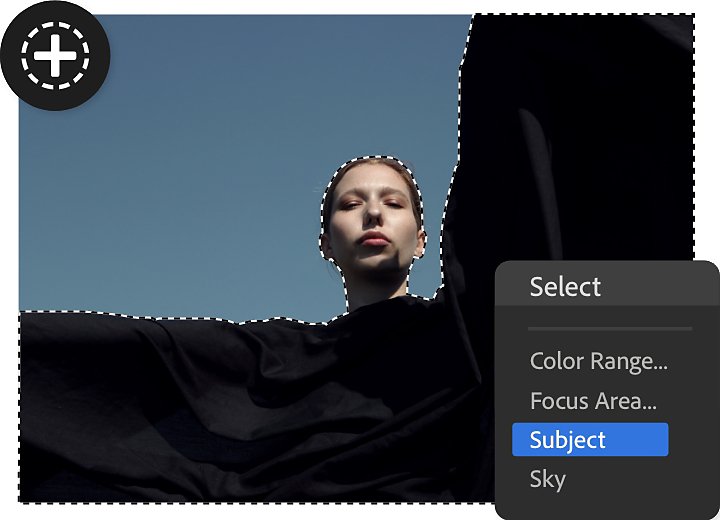Screen dimensions: 720x520
Task: Click the dark raised sleeve on the right
Action: [x=574, y=138]
